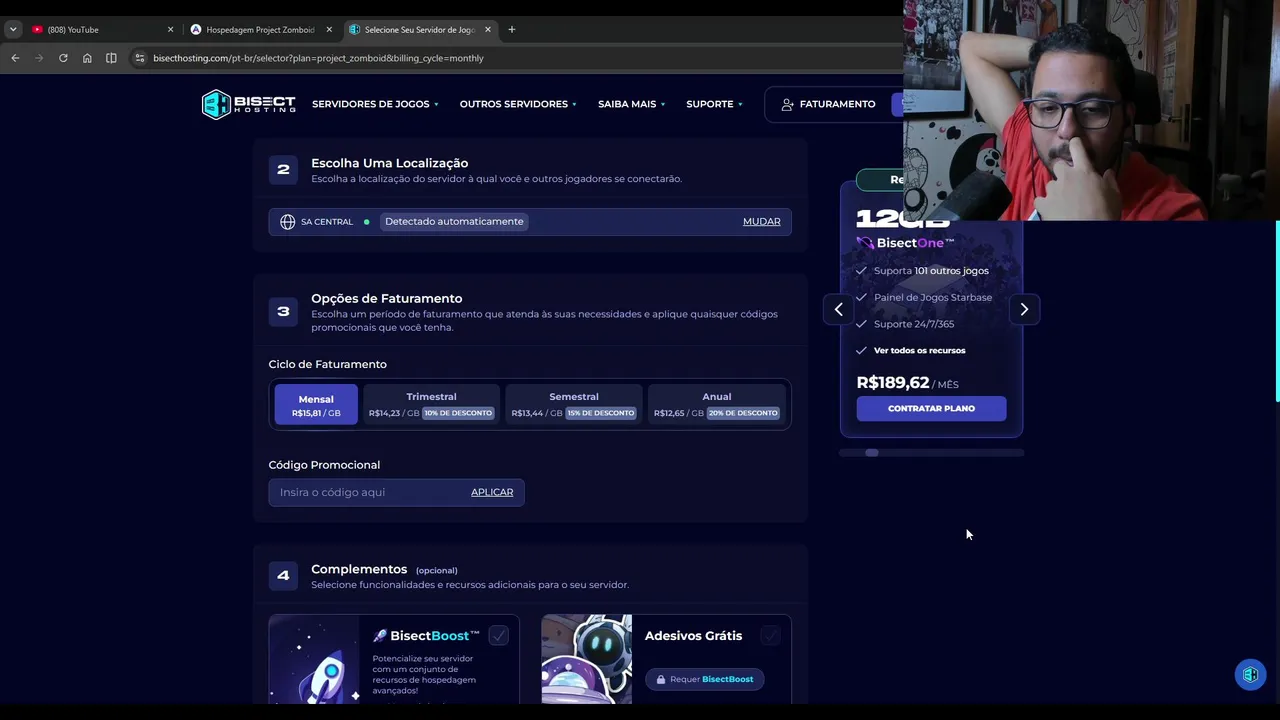Screen dimensions: 1280x720
Task: Click the R$189,62 price text
Action: coord(893,383)
